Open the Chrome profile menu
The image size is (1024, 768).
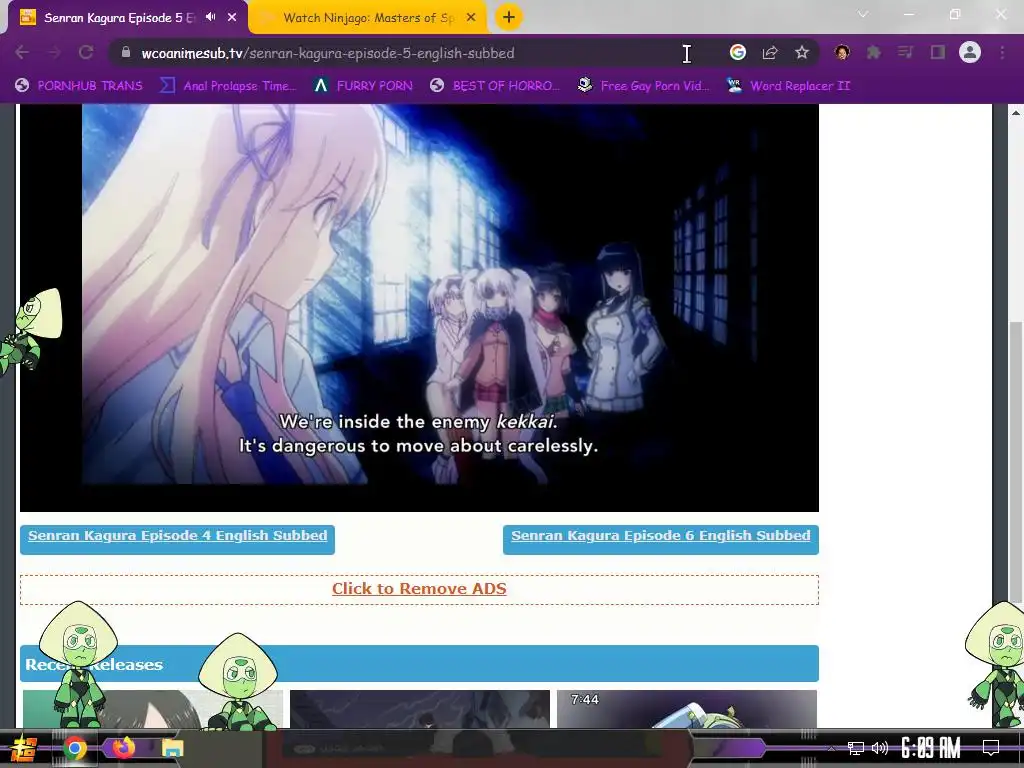point(970,52)
